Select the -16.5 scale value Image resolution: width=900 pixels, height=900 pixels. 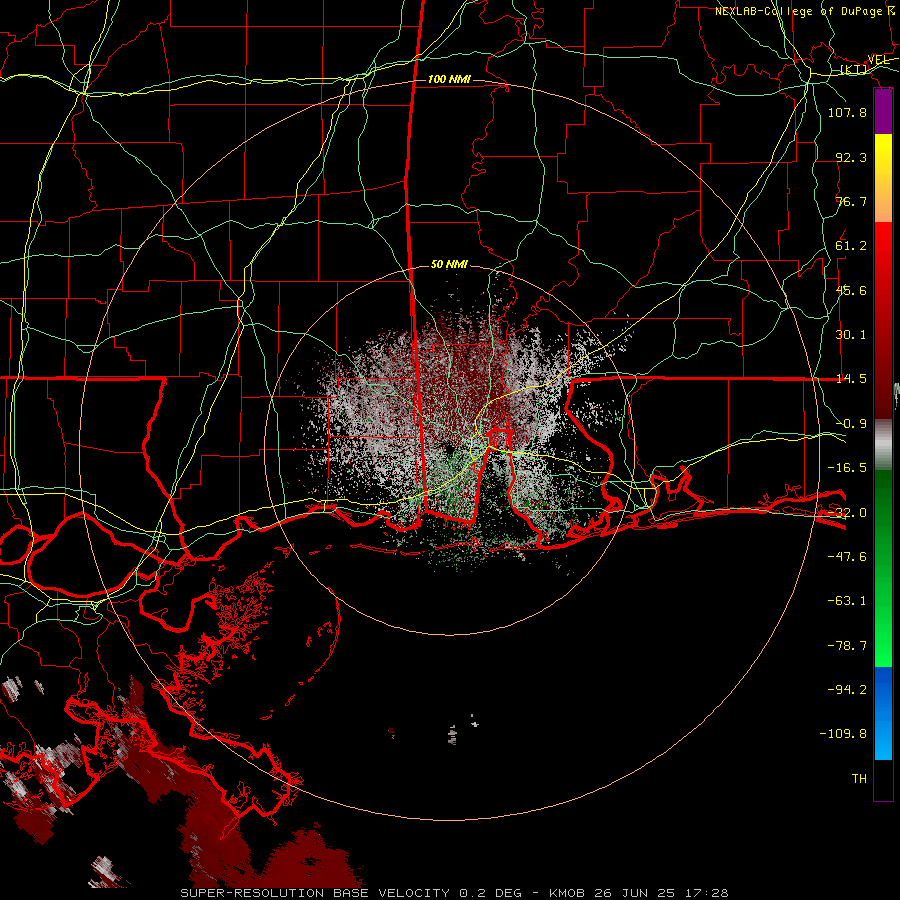(x=847, y=468)
